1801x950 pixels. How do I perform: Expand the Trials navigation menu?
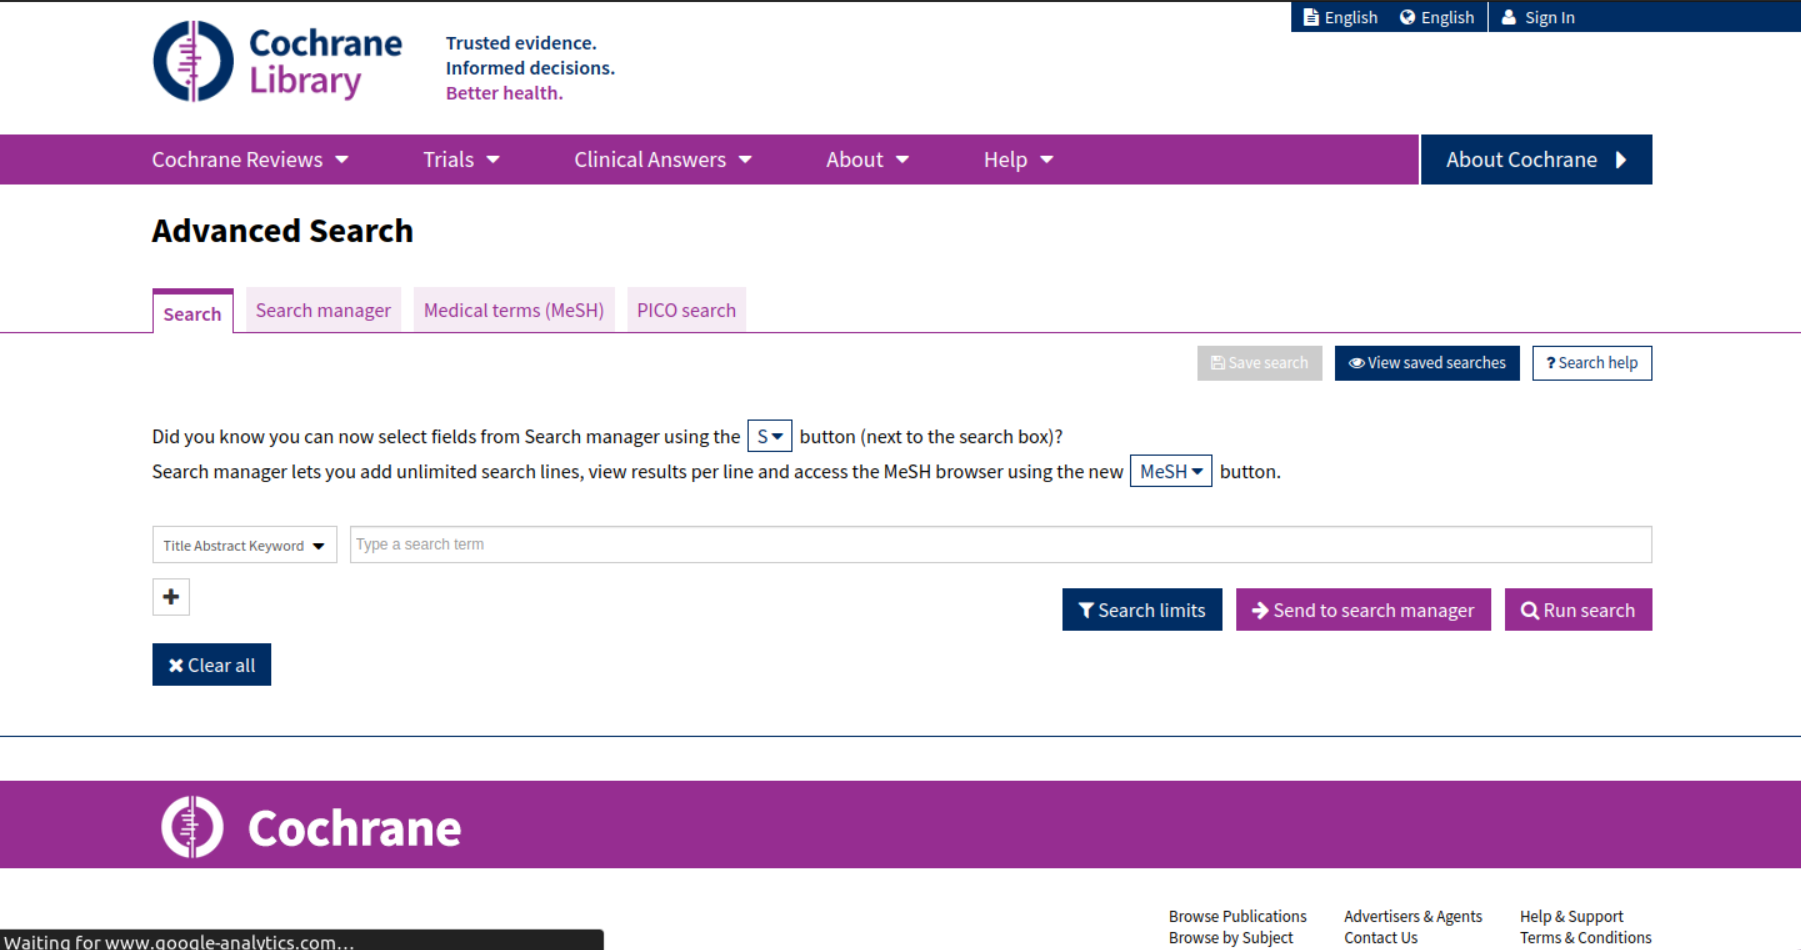coord(461,160)
